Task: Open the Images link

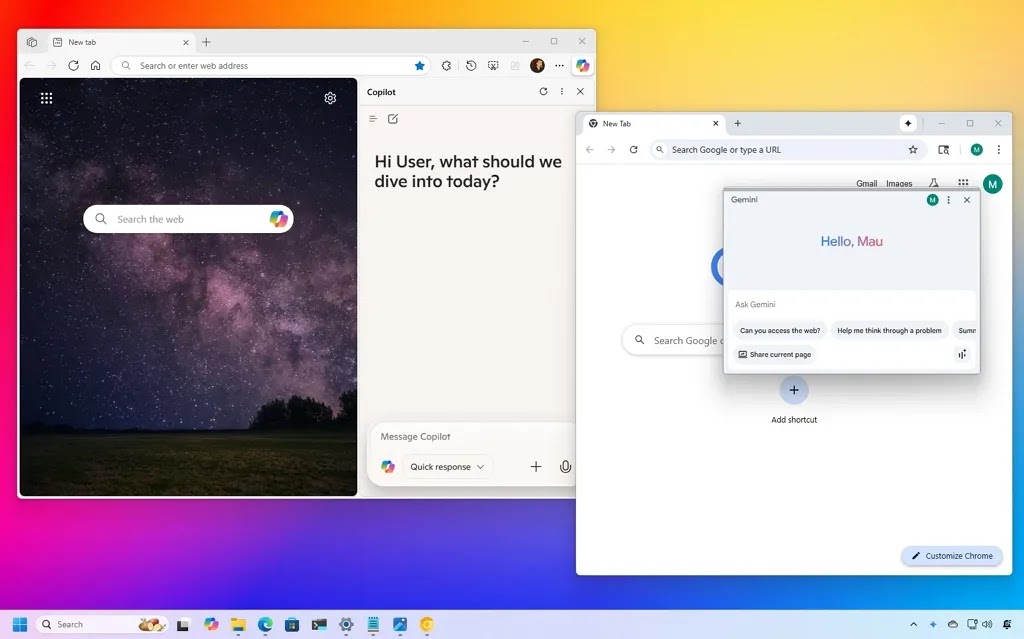Action: 899,184
